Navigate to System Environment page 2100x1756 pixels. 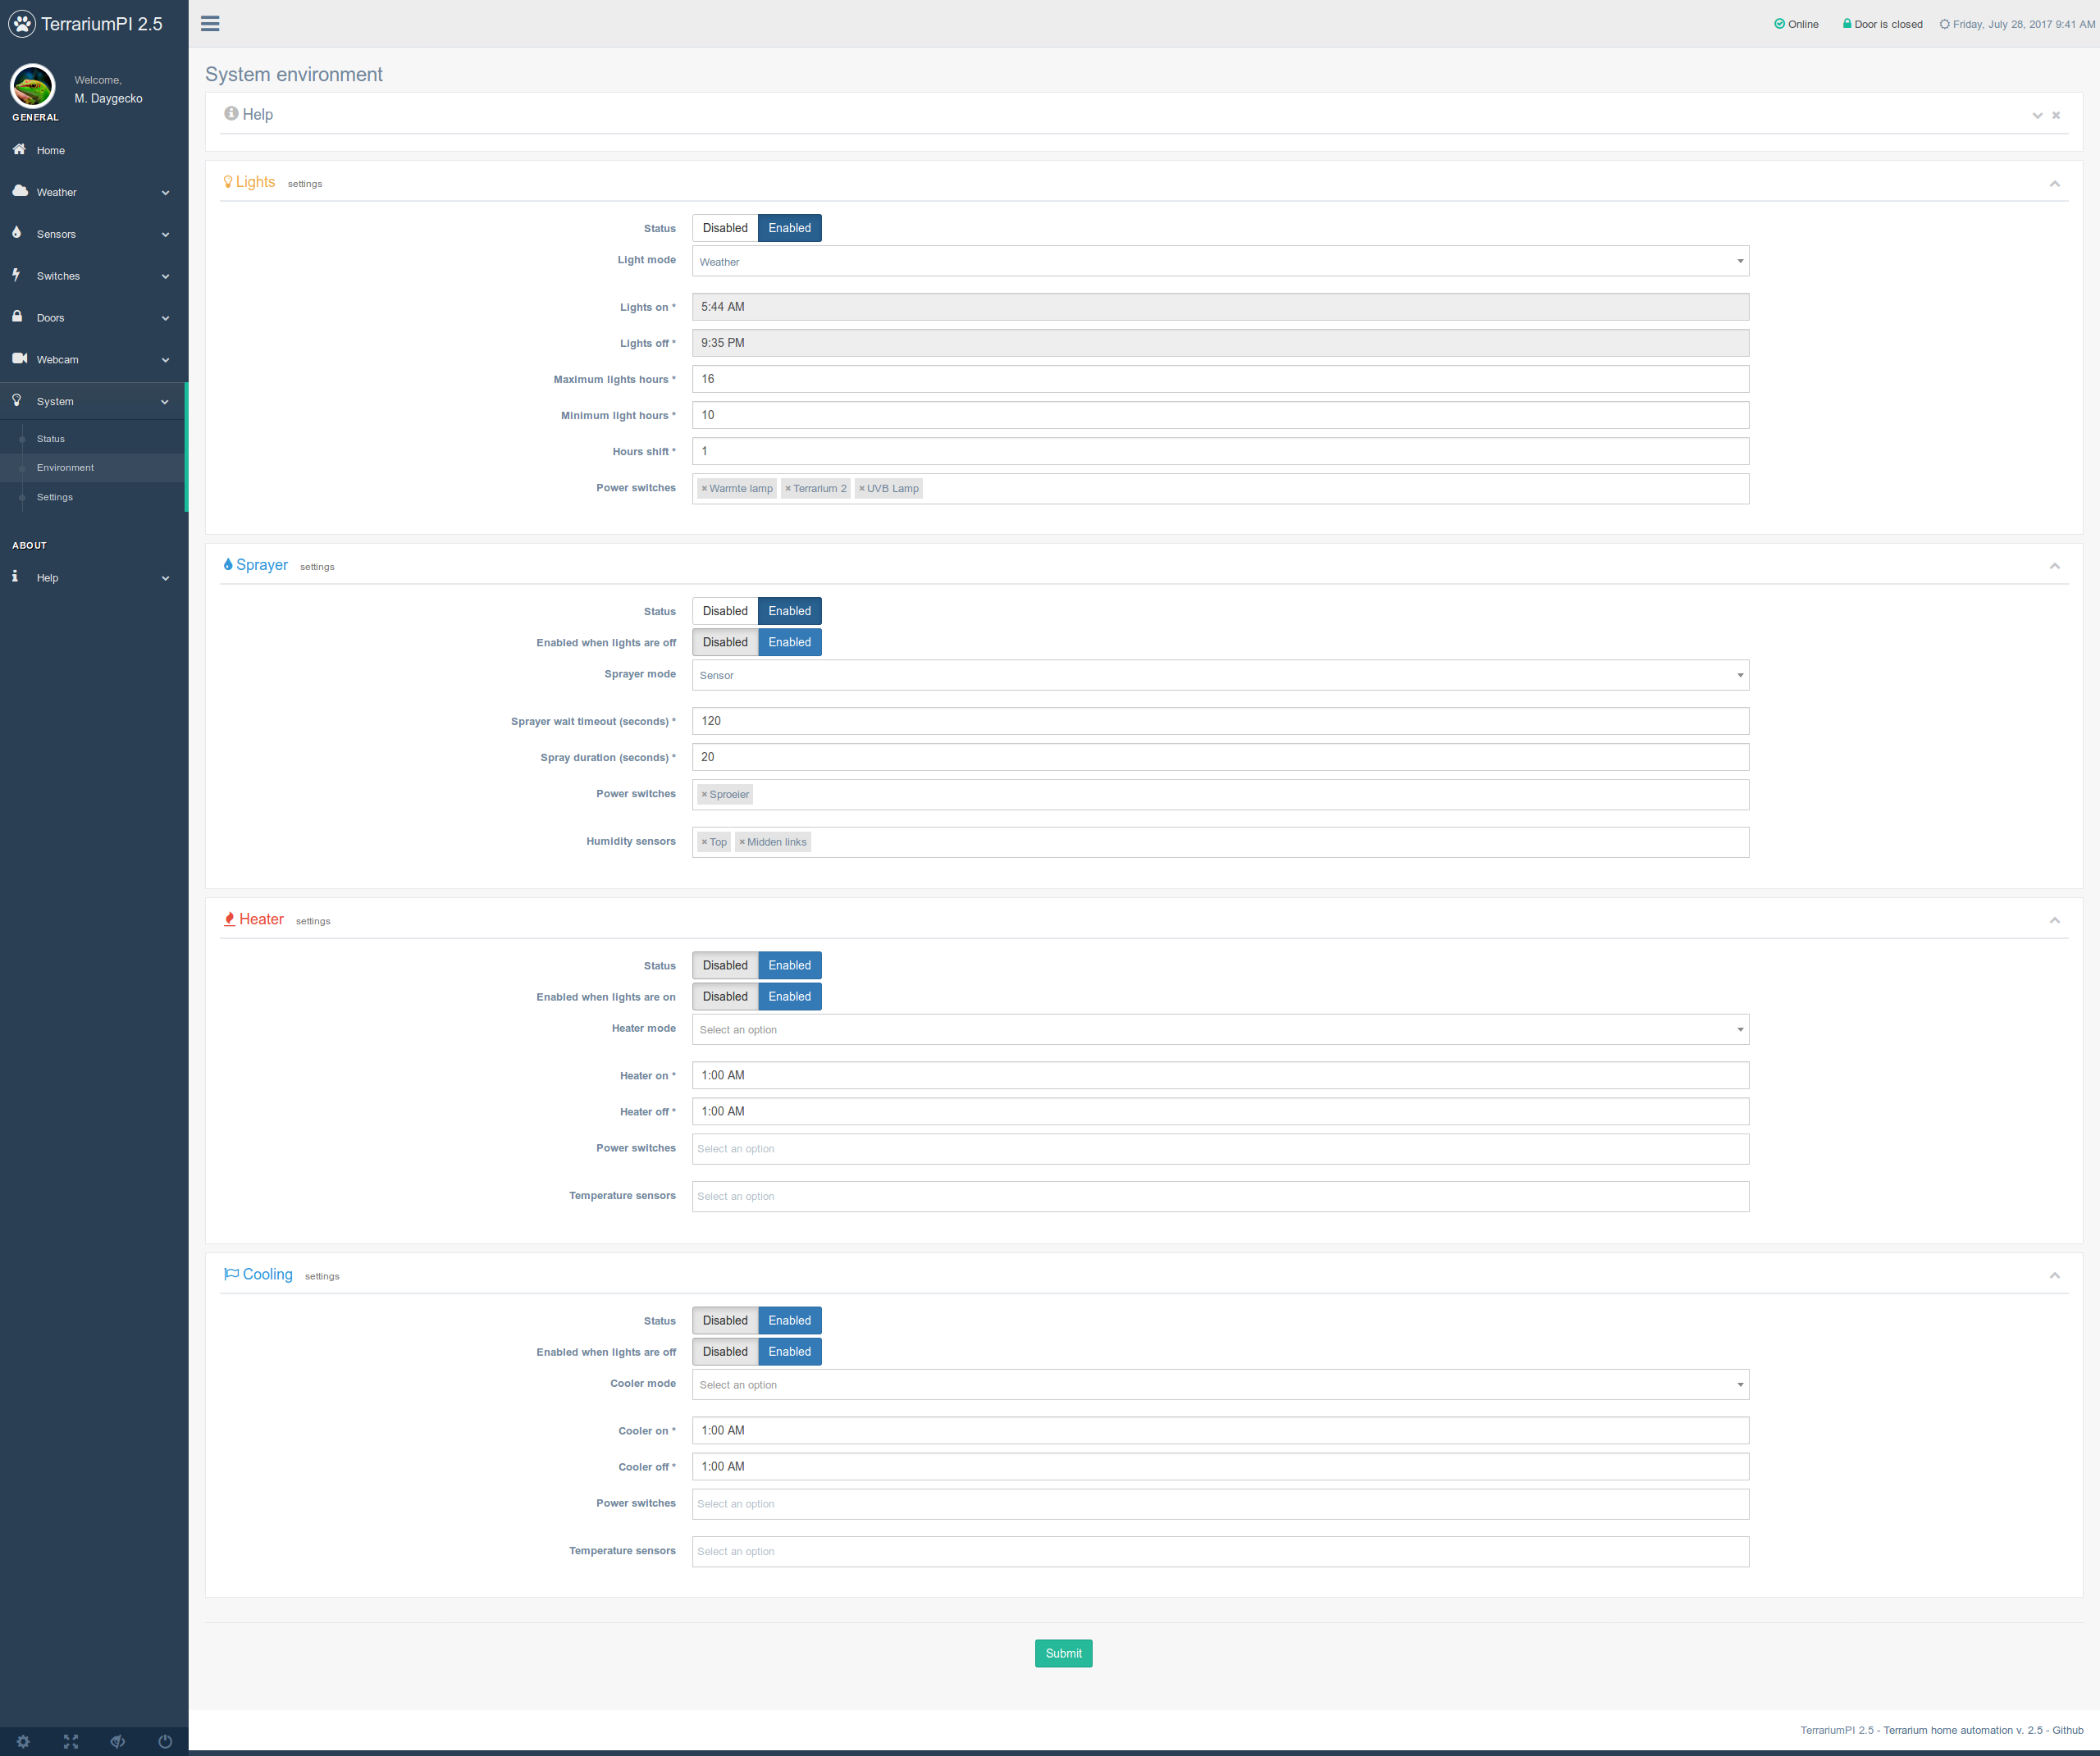pos(65,468)
